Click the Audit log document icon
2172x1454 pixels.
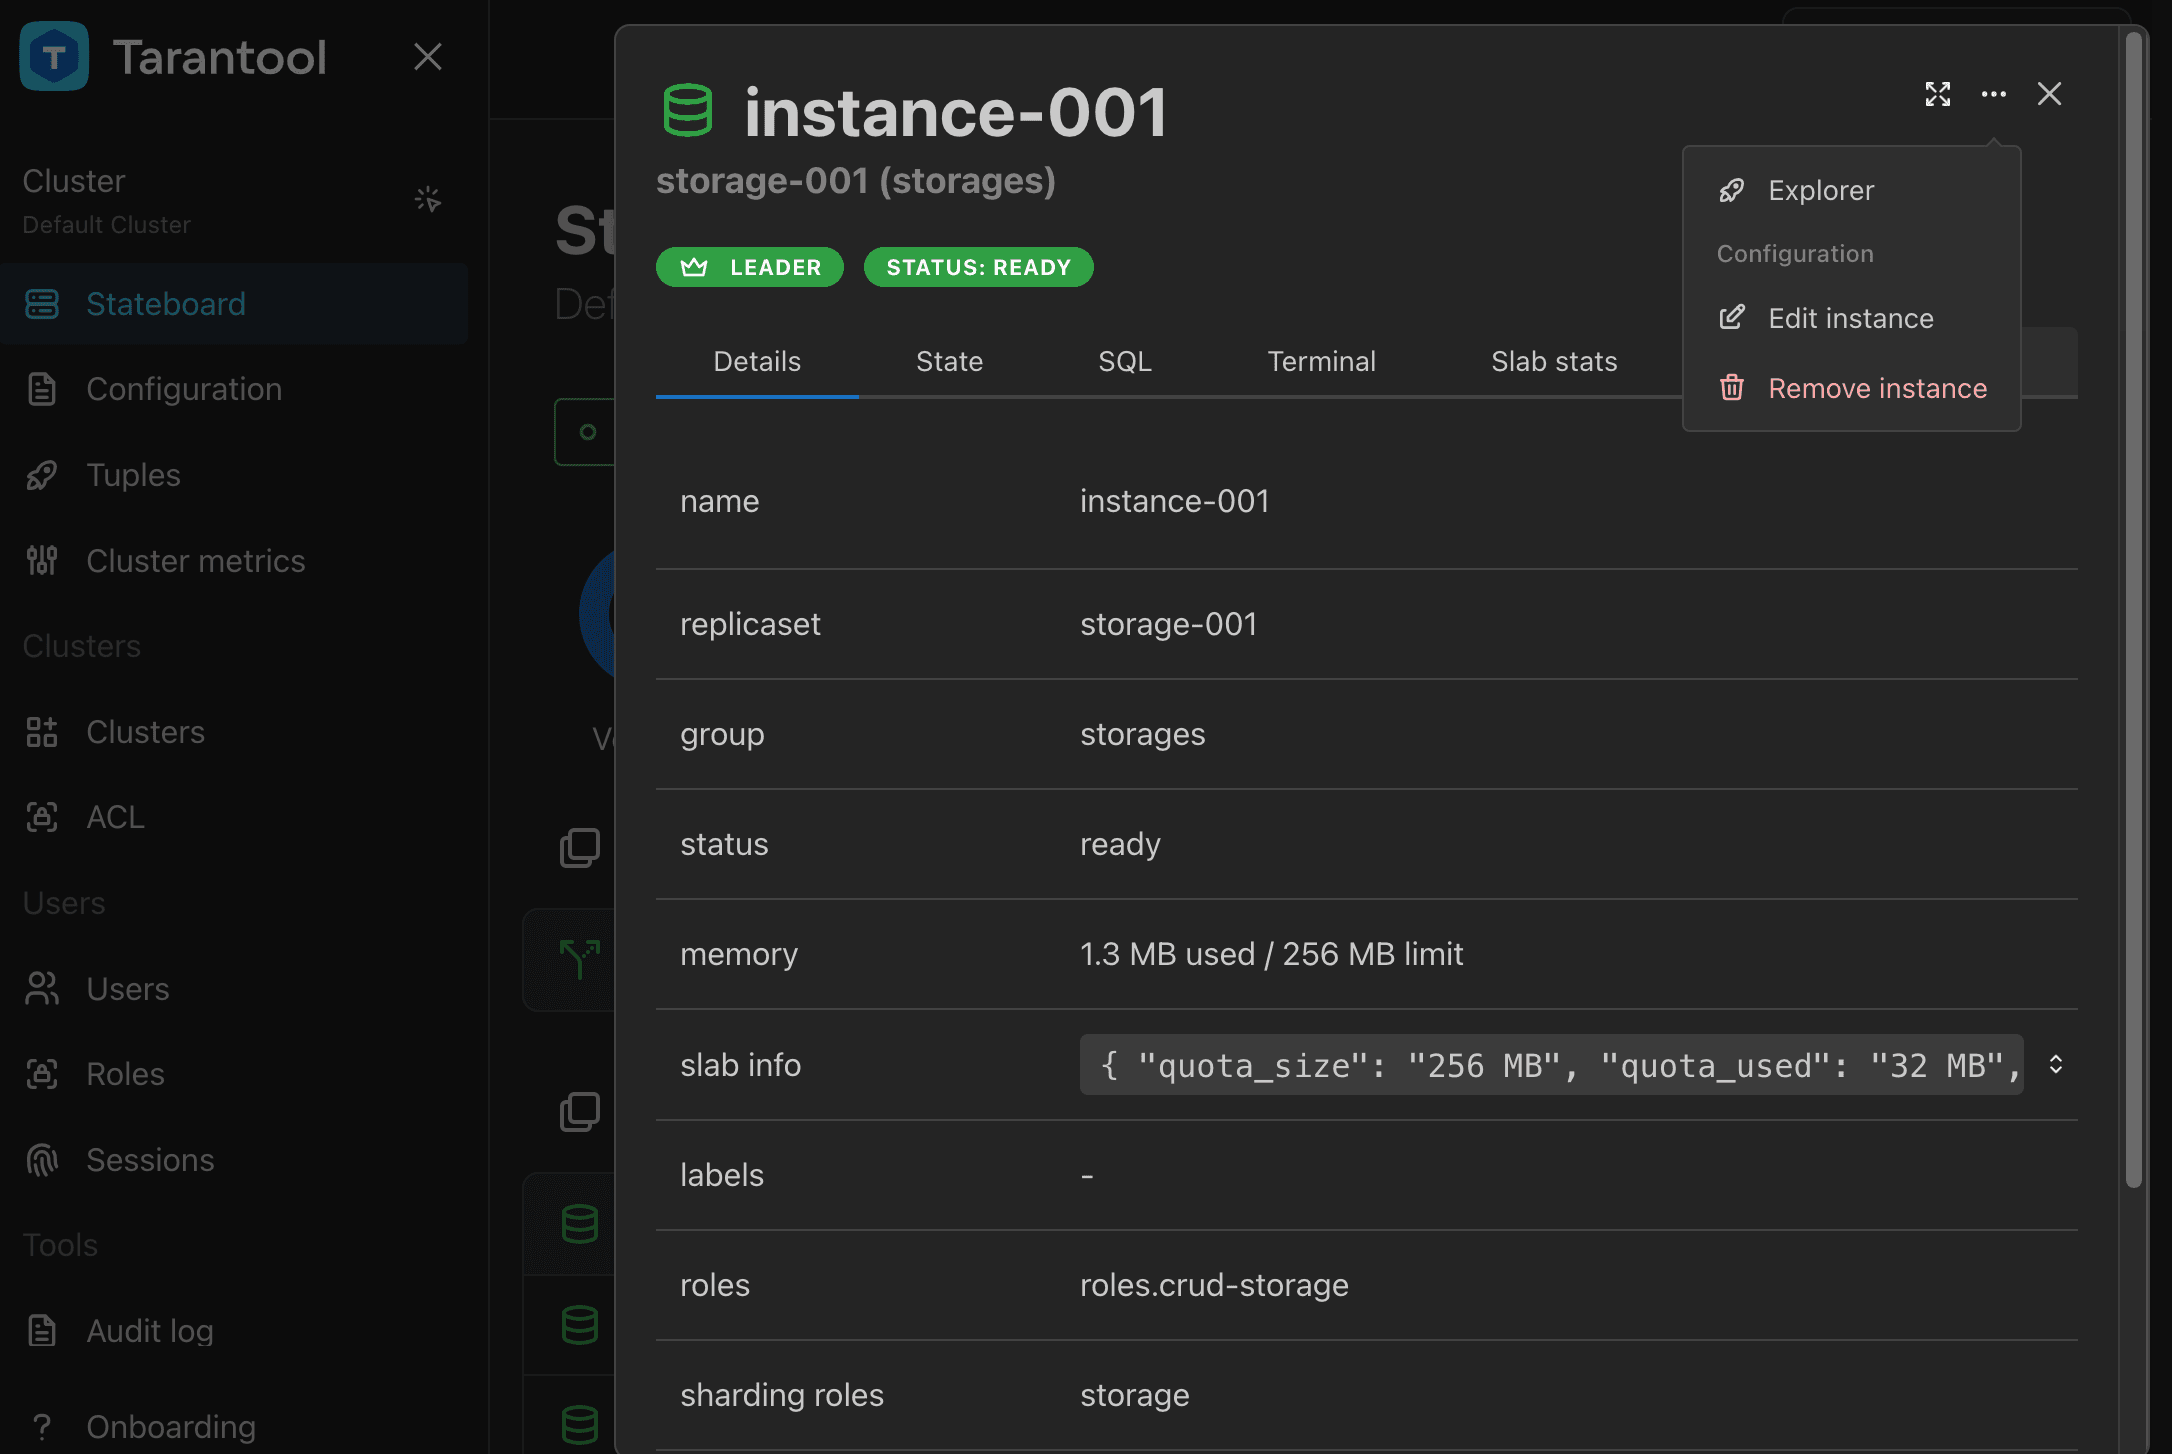(42, 1331)
